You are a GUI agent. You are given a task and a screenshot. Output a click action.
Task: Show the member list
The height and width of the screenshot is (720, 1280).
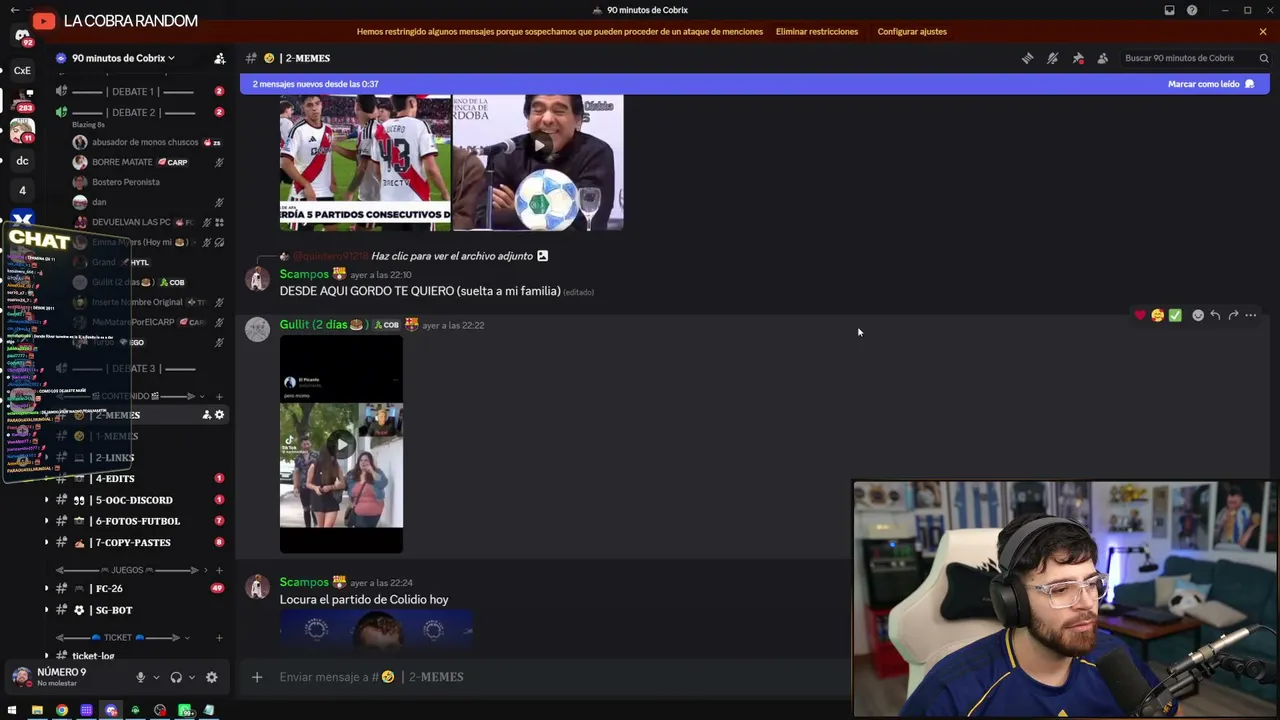pos(1102,58)
